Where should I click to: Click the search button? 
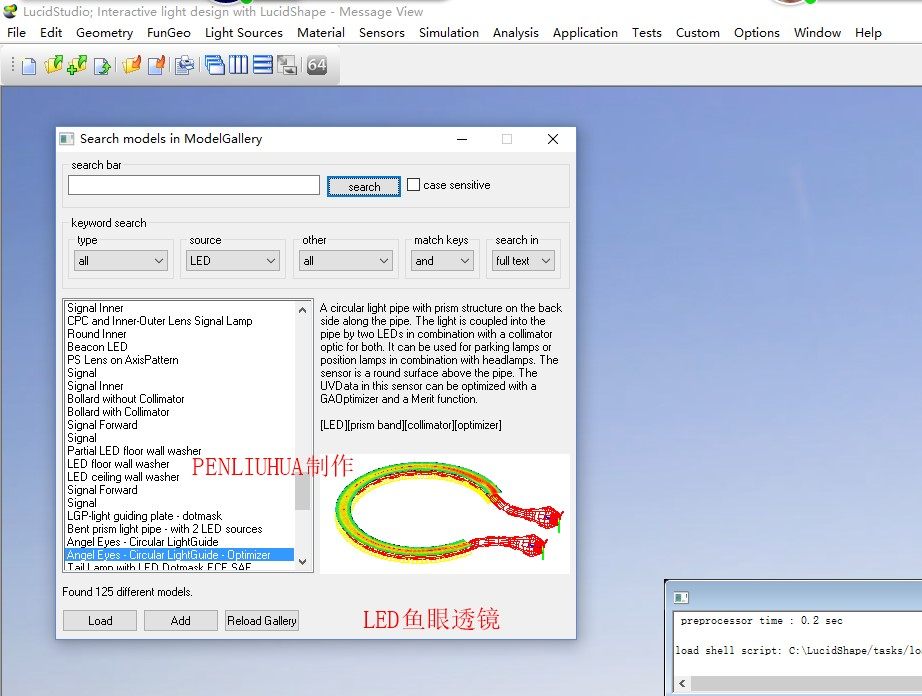364,186
